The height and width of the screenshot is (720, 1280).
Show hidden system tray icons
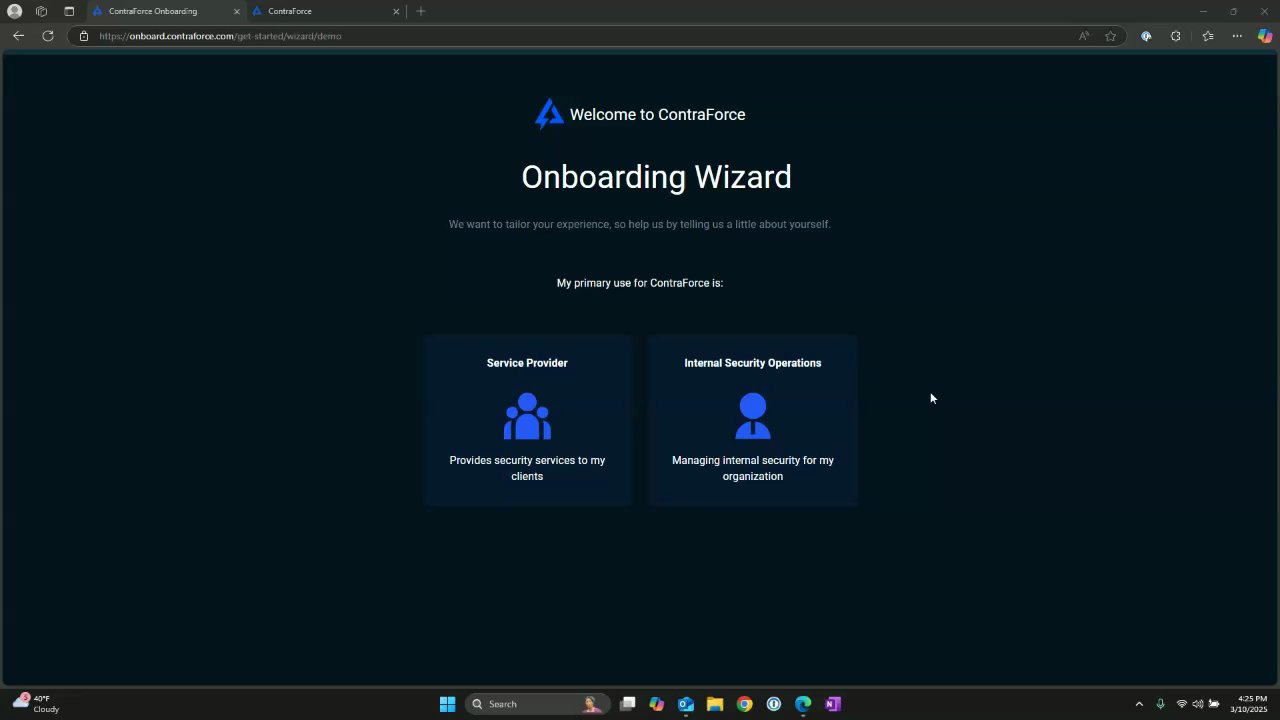1138,704
